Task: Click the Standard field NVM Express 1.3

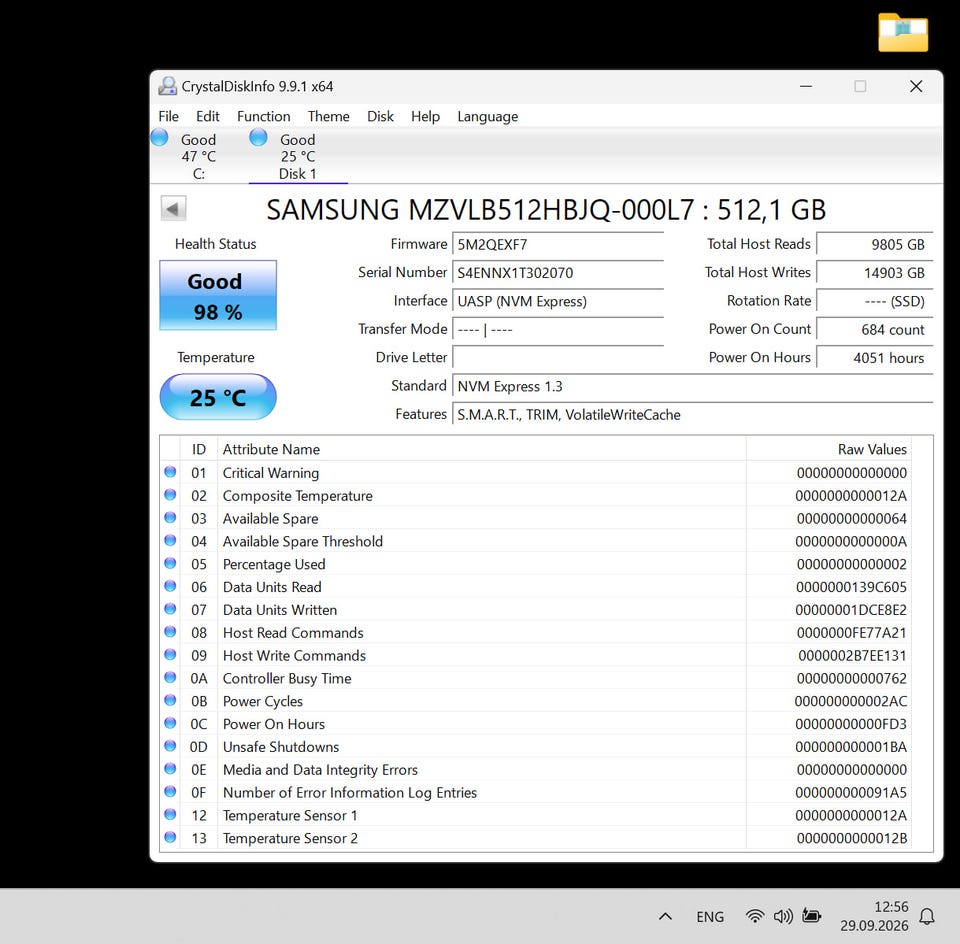Action: tap(692, 386)
